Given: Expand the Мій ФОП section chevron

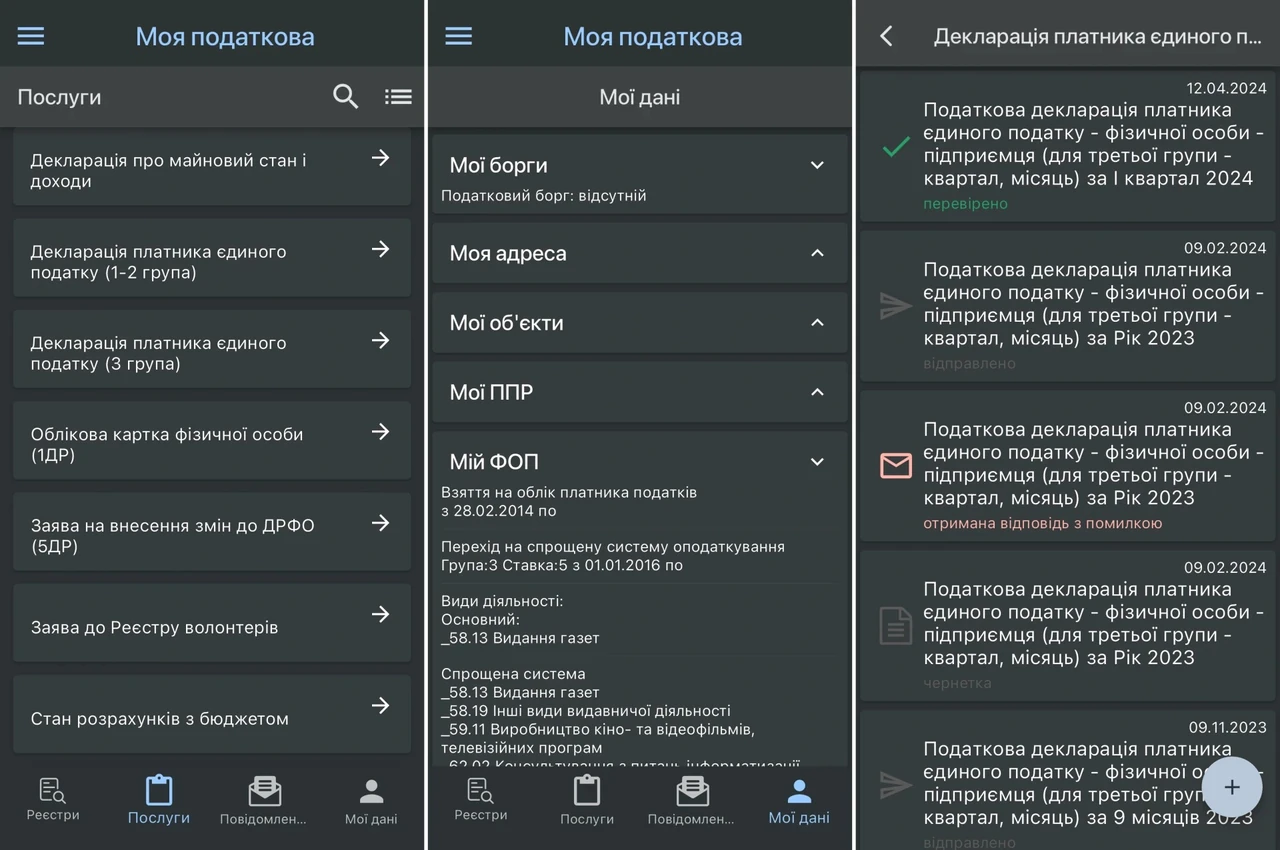Looking at the screenshot, I should [x=817, y=461].
